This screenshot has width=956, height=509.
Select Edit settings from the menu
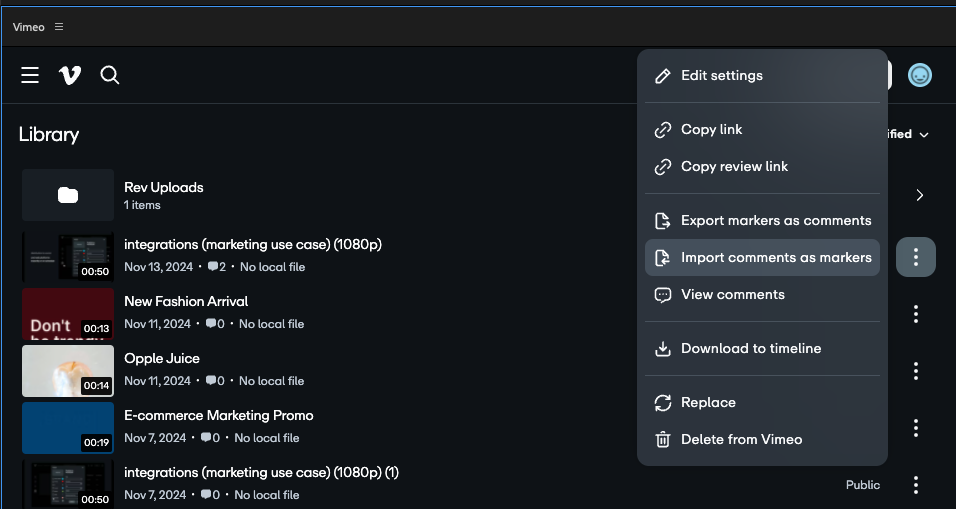(x=721, y=76)
